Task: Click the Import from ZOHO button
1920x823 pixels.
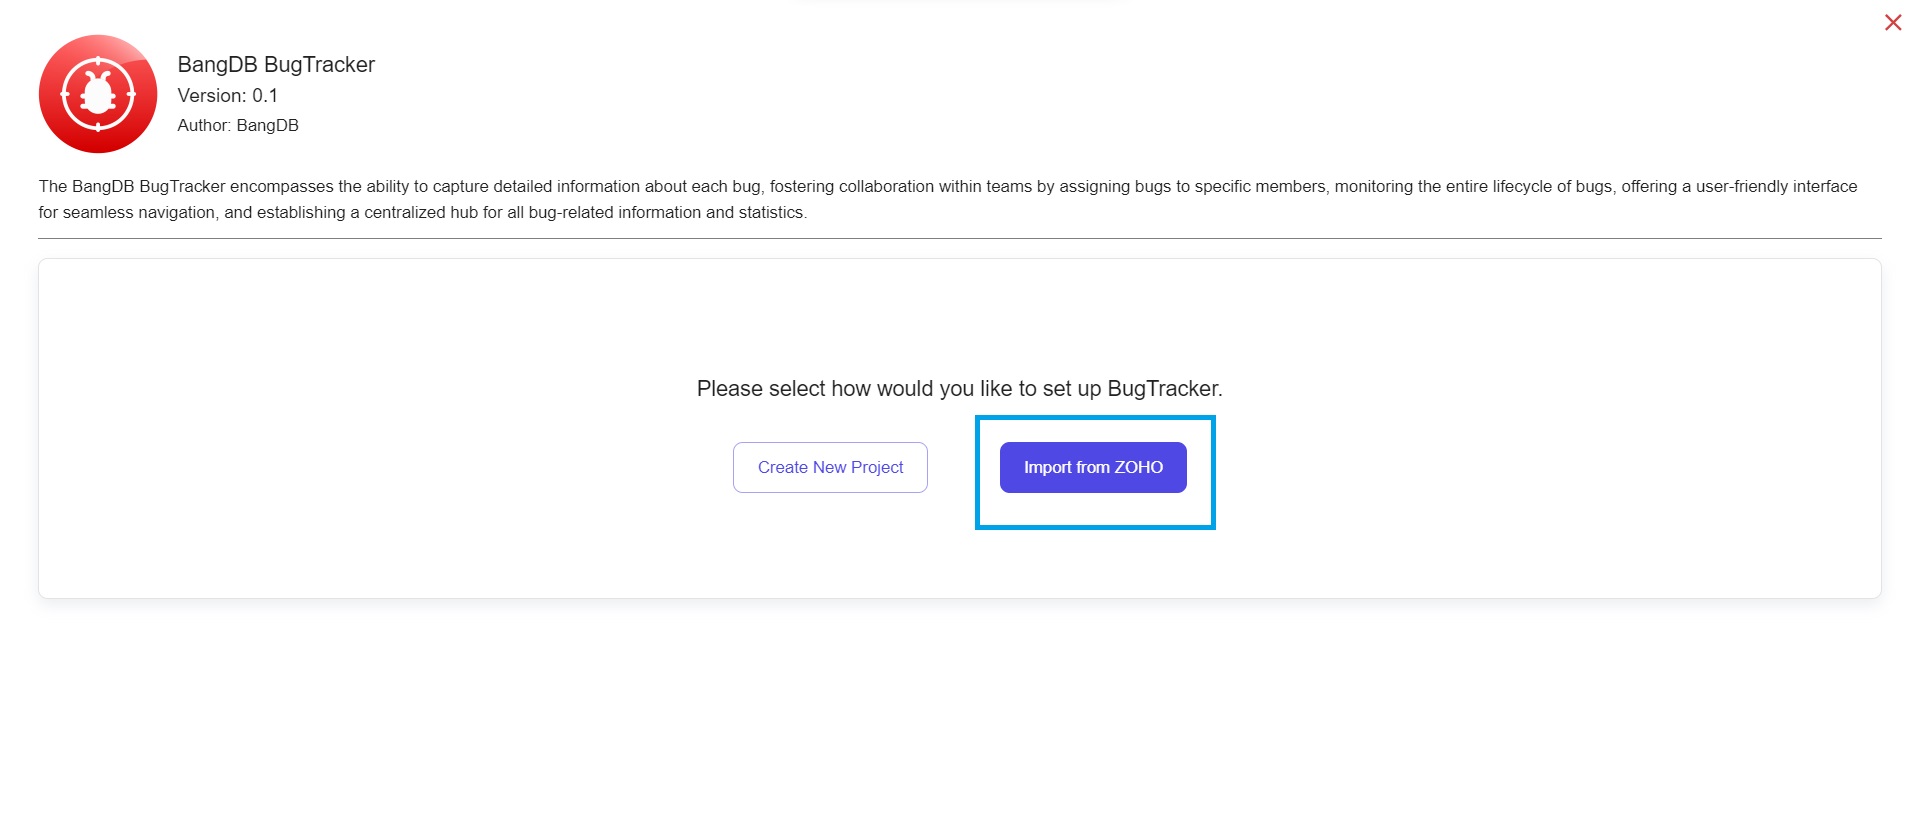Action: (1093, 467)
